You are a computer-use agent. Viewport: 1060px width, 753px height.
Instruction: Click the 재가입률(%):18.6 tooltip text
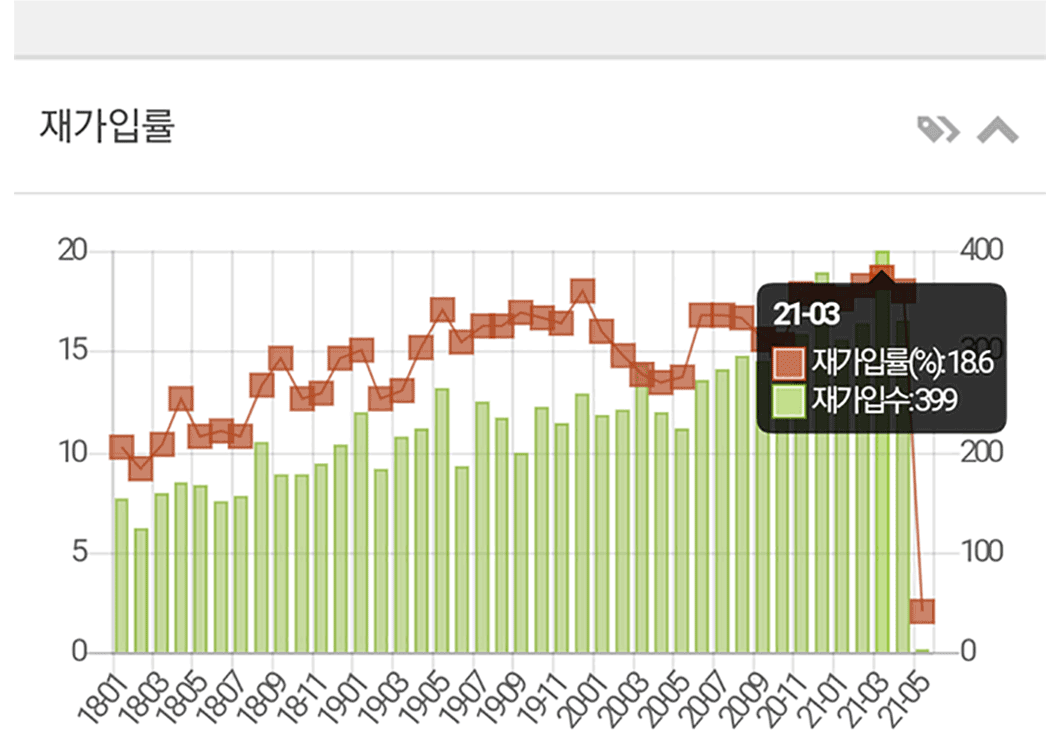(902, 363)
